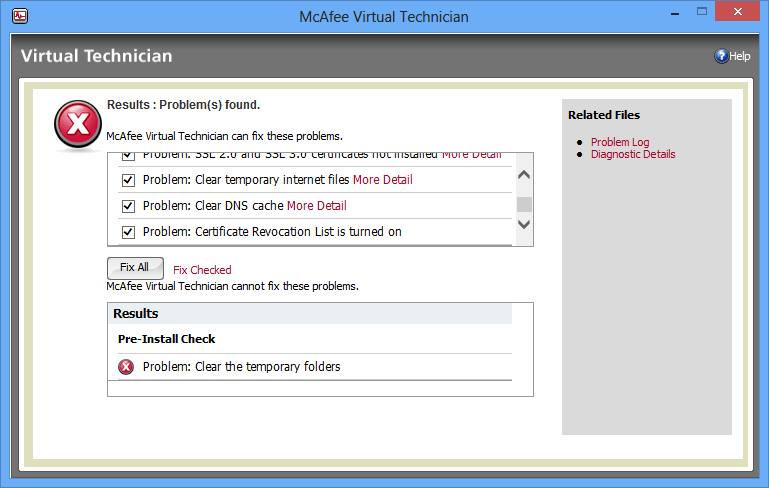
Task: Click 'Results : Problem(s) found.' text
Action: pyautogui.click(x=183, y=105)
